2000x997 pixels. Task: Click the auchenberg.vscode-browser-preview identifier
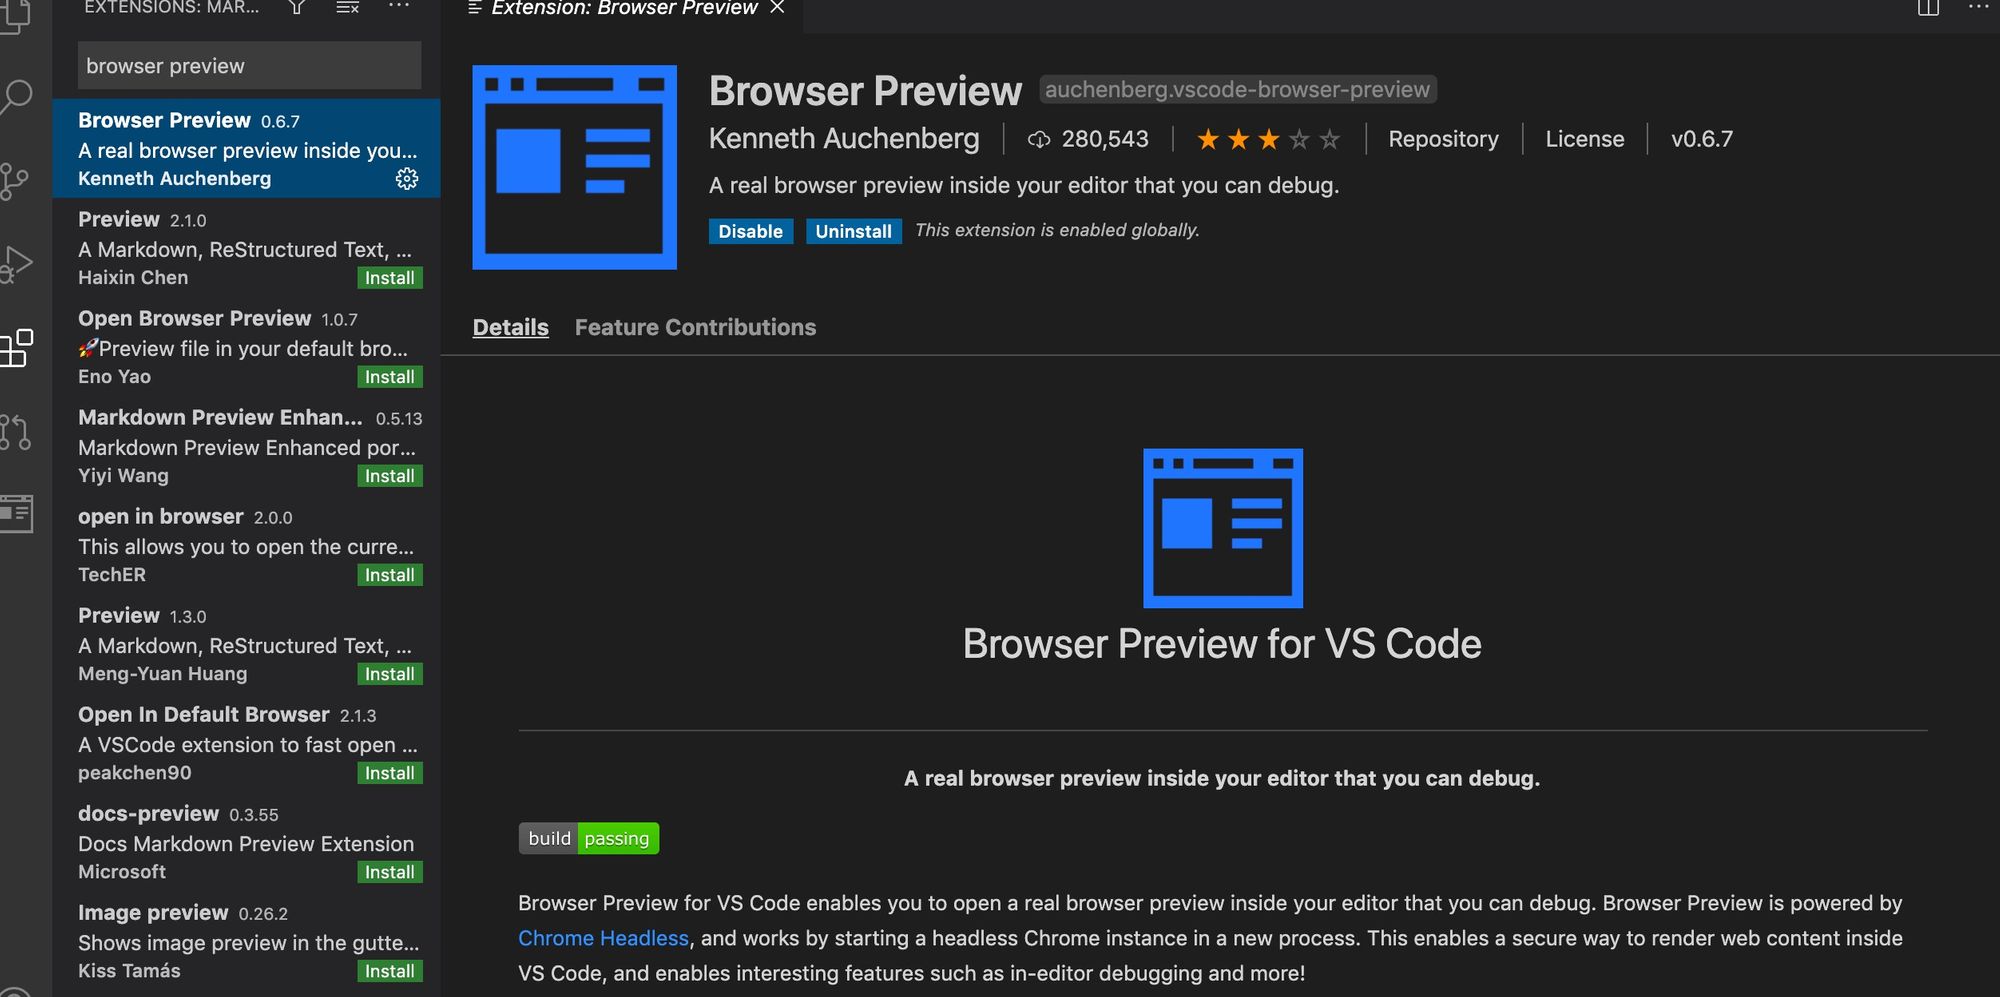[x=1238, y=90]
